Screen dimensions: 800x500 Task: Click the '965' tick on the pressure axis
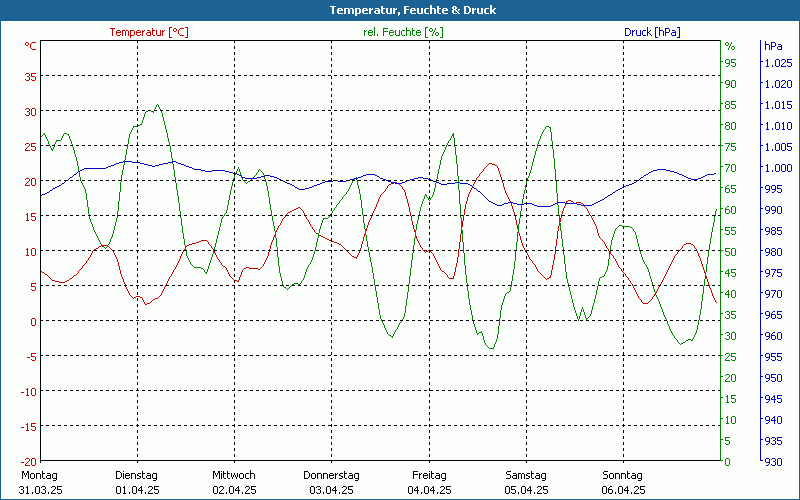[772, 315]
